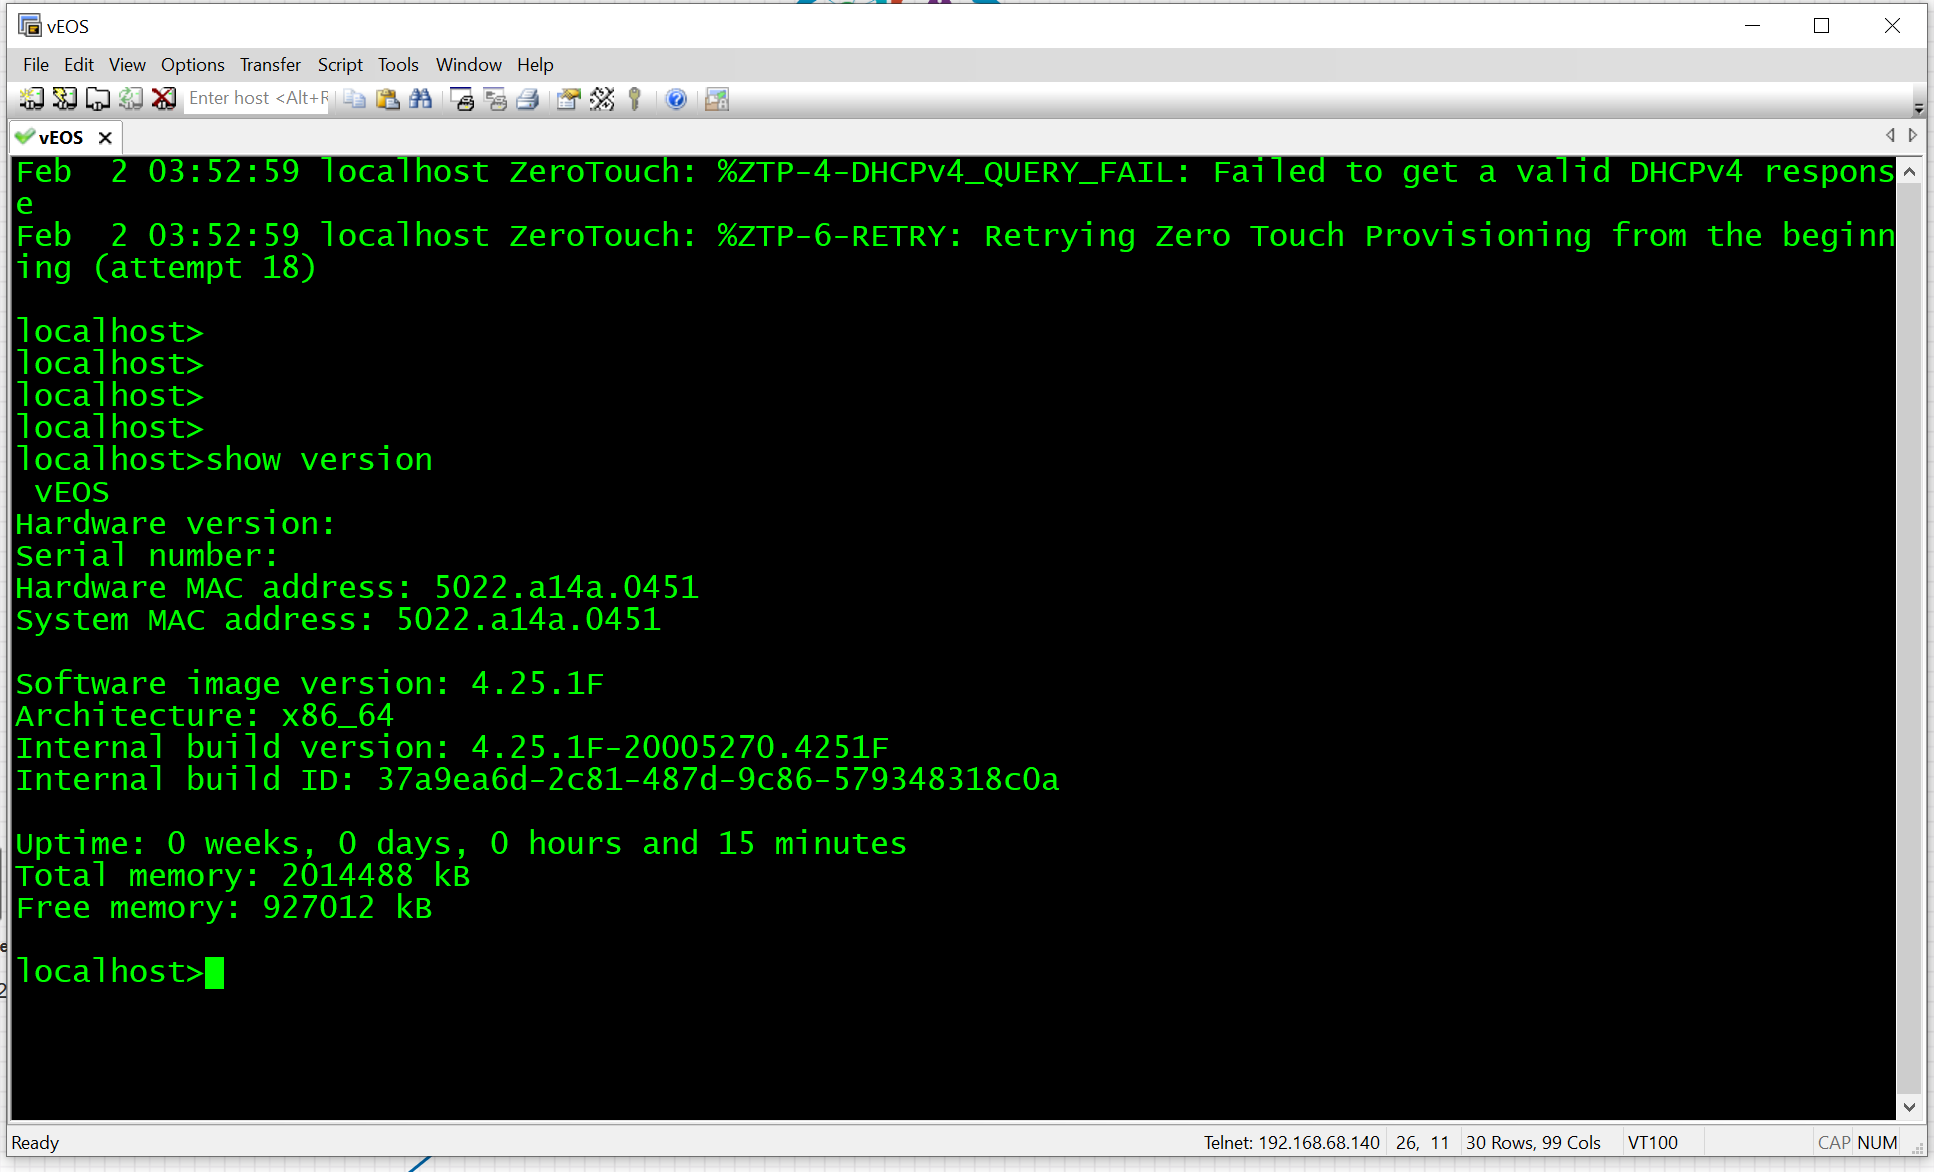Open the Transfer menu

[x=270, y=64]
